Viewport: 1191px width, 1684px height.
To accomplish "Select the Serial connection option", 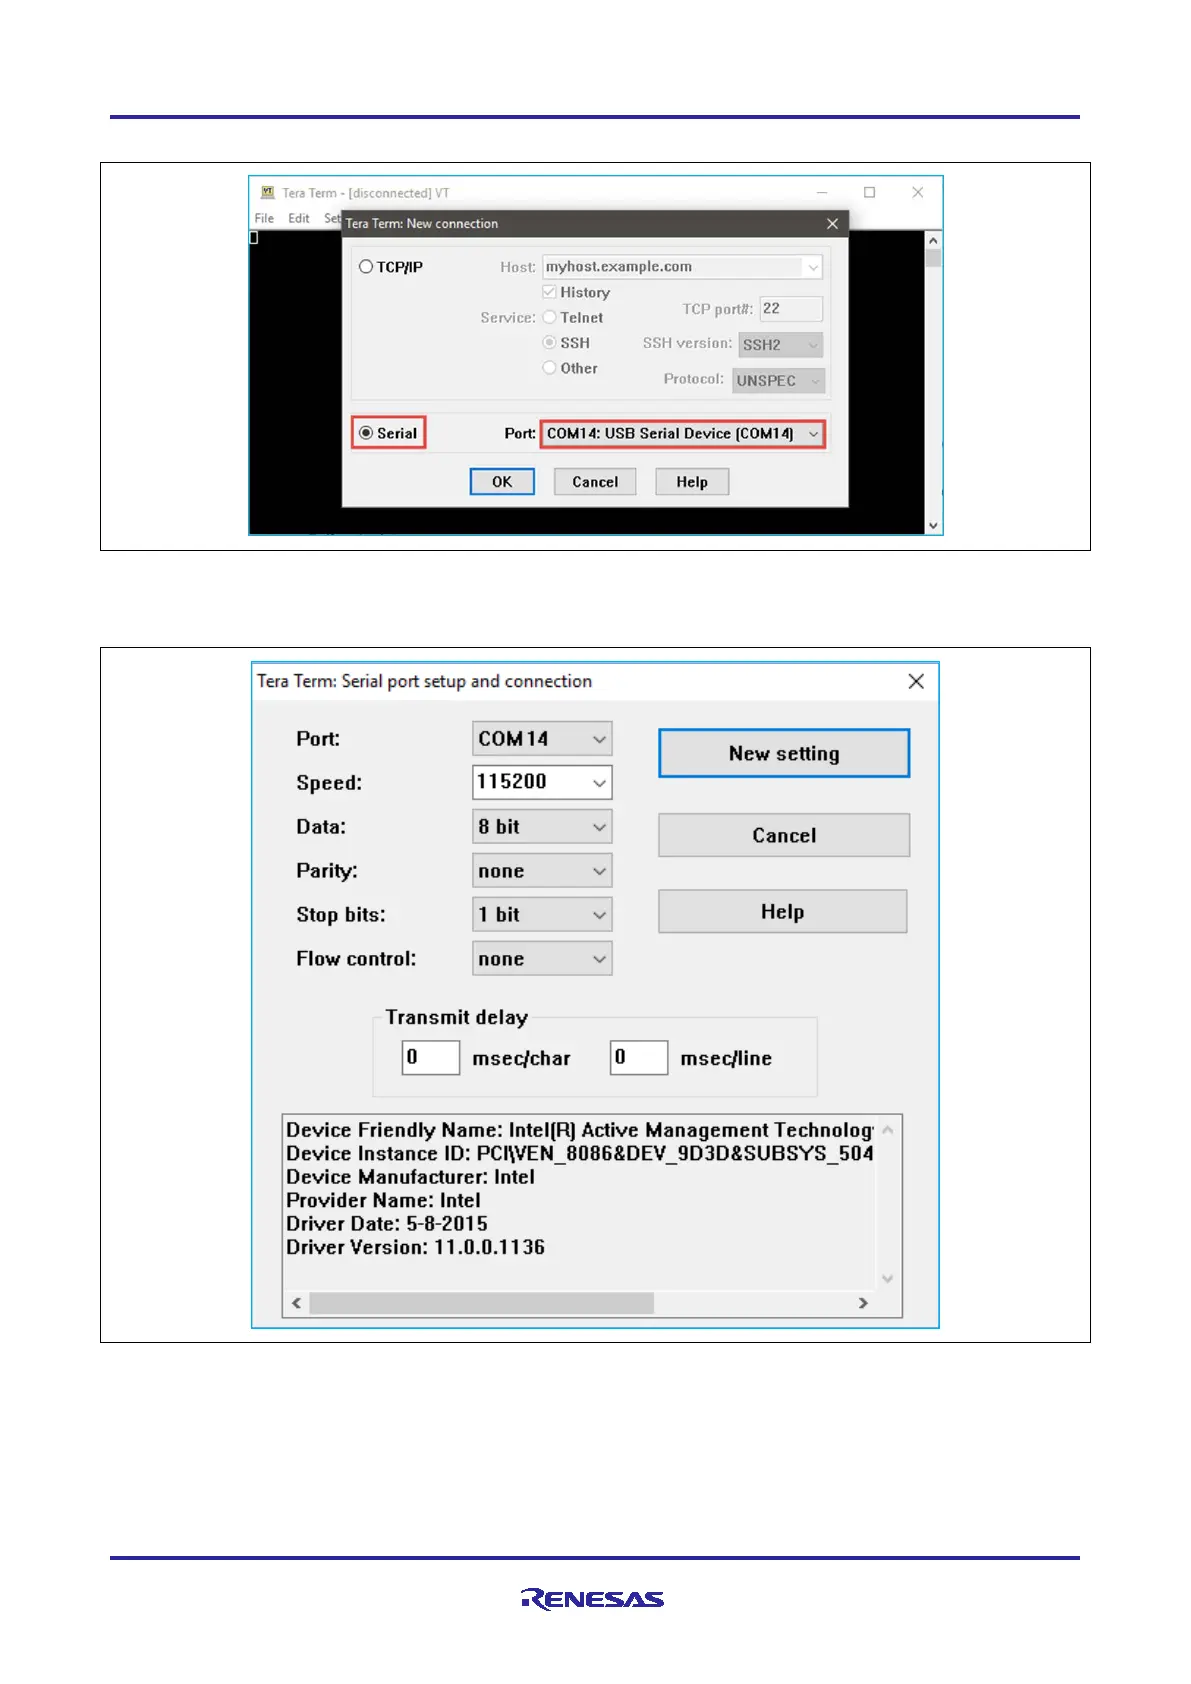I will pos(388,433).
